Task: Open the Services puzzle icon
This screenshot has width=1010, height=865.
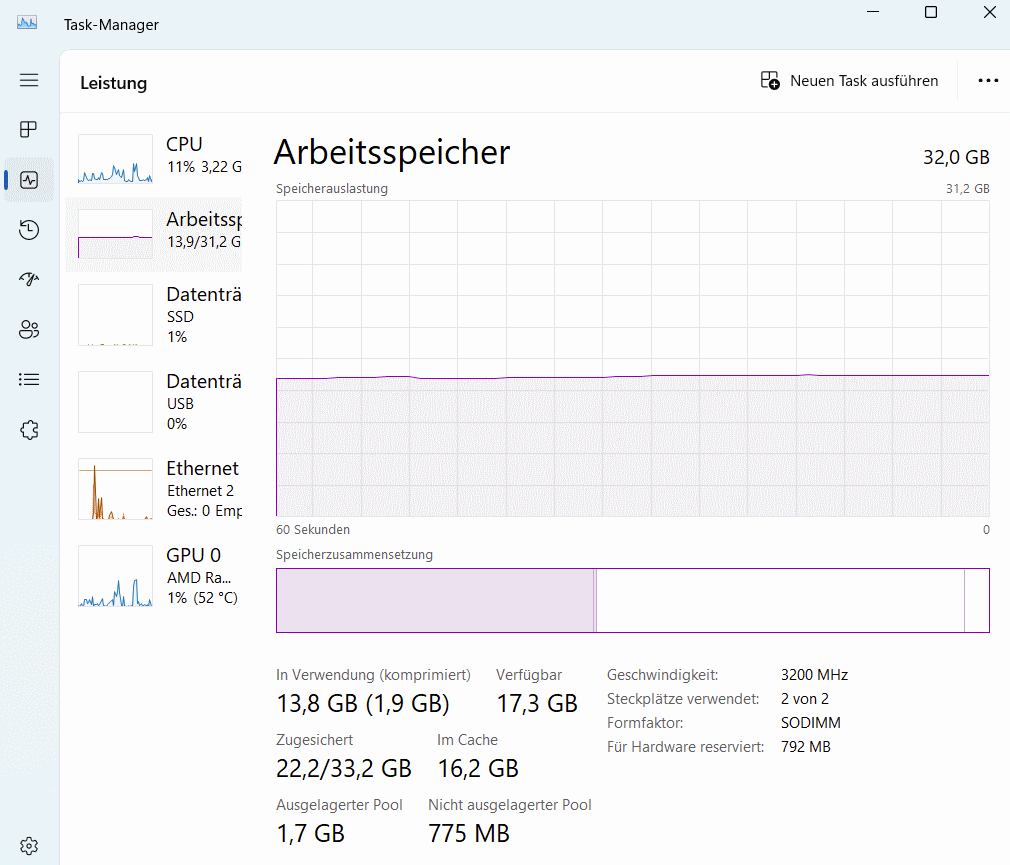Action: coord(29,430)
